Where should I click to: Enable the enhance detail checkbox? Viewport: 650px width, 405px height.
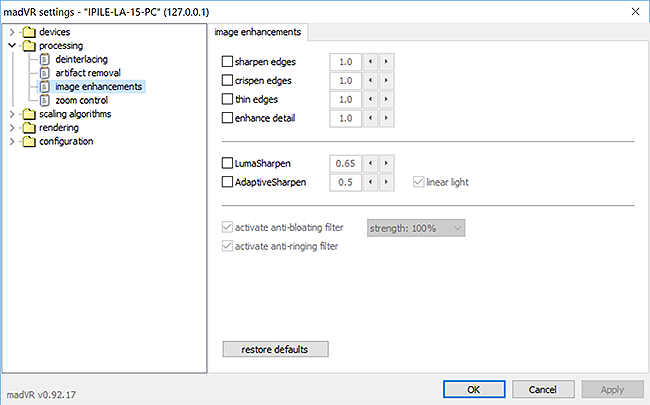pyautogui.click(x=227, y=118)
